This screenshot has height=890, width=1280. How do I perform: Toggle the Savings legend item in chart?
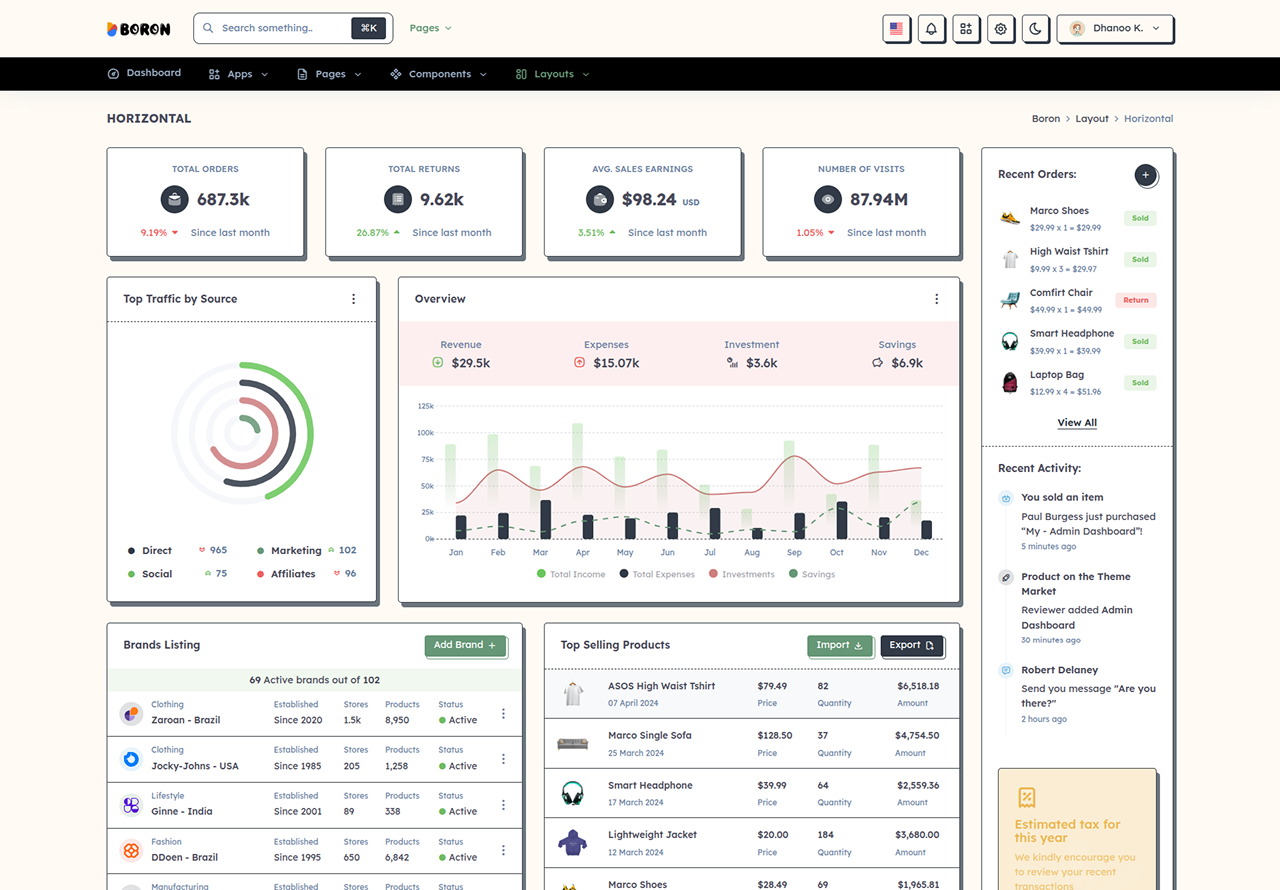(x=811, y=574)
